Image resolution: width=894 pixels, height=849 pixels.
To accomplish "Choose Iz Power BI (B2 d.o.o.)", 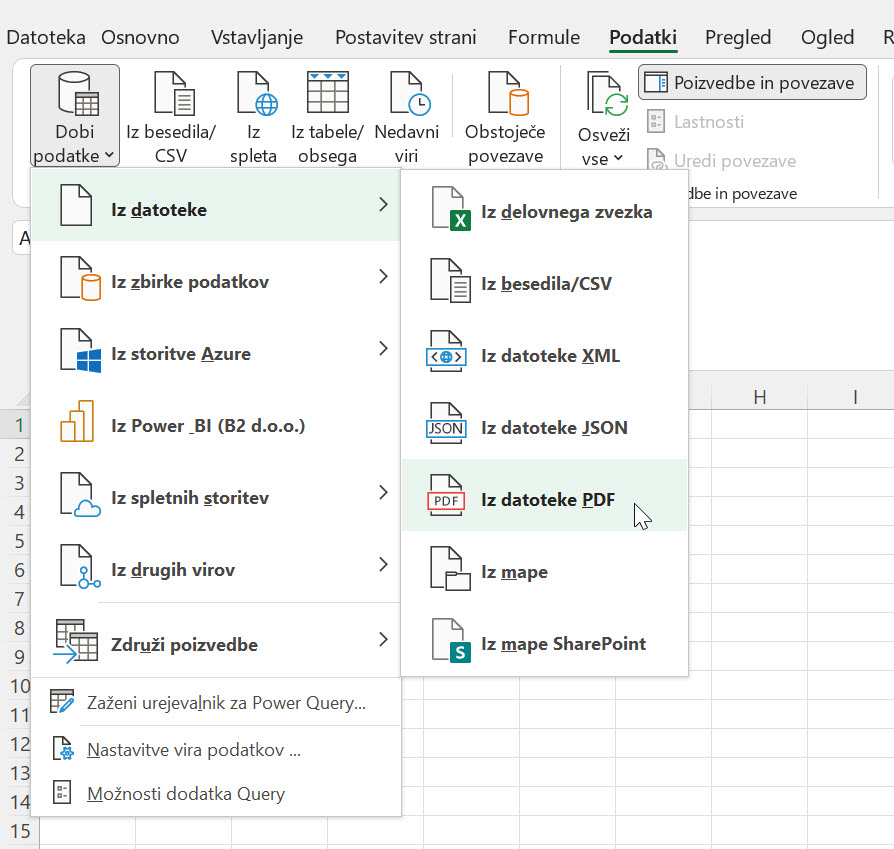I will point(216,426).
